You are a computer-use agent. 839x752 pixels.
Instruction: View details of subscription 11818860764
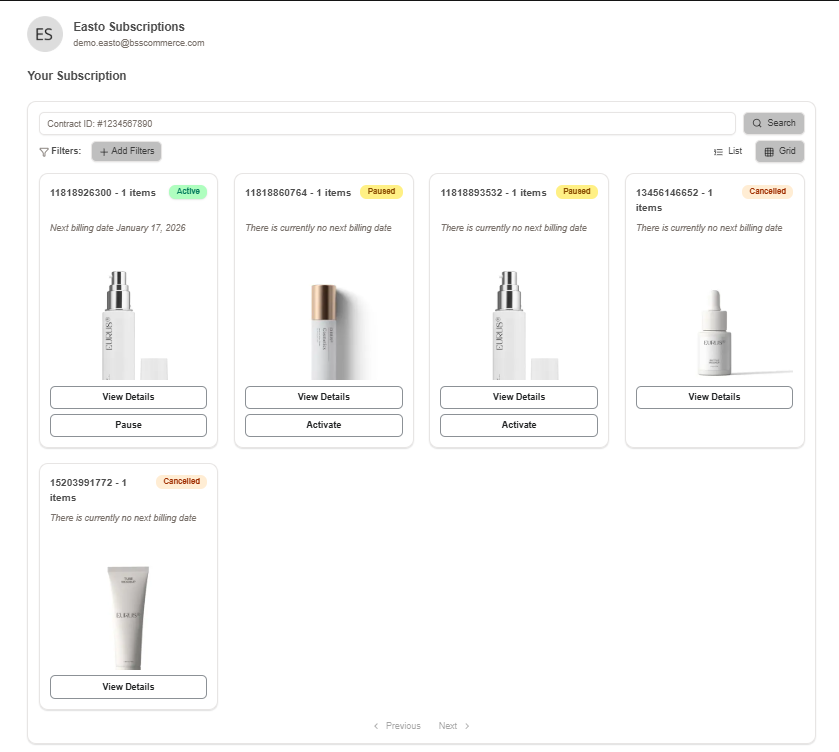(x=323, y=397)
